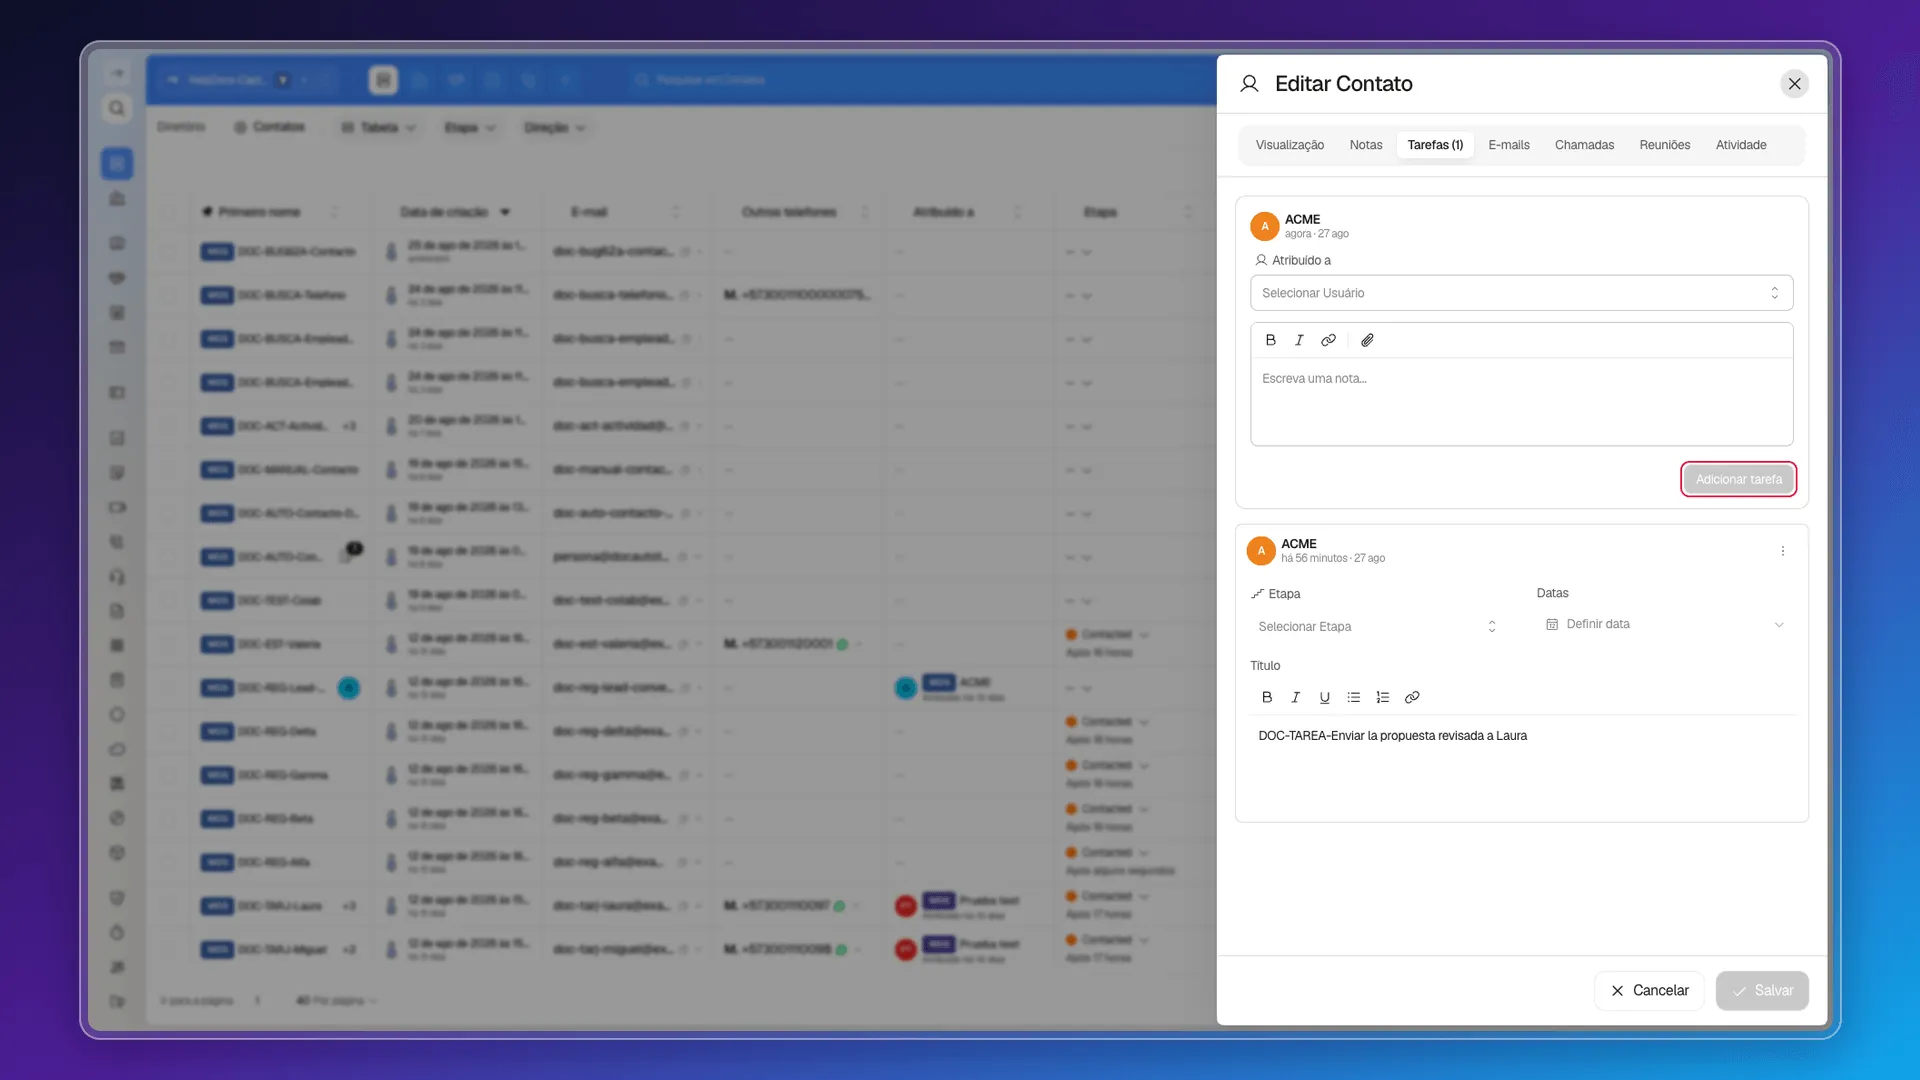1920x1080 pixels.
Task: Click the Cancelar button
Action: point(1649,990)
